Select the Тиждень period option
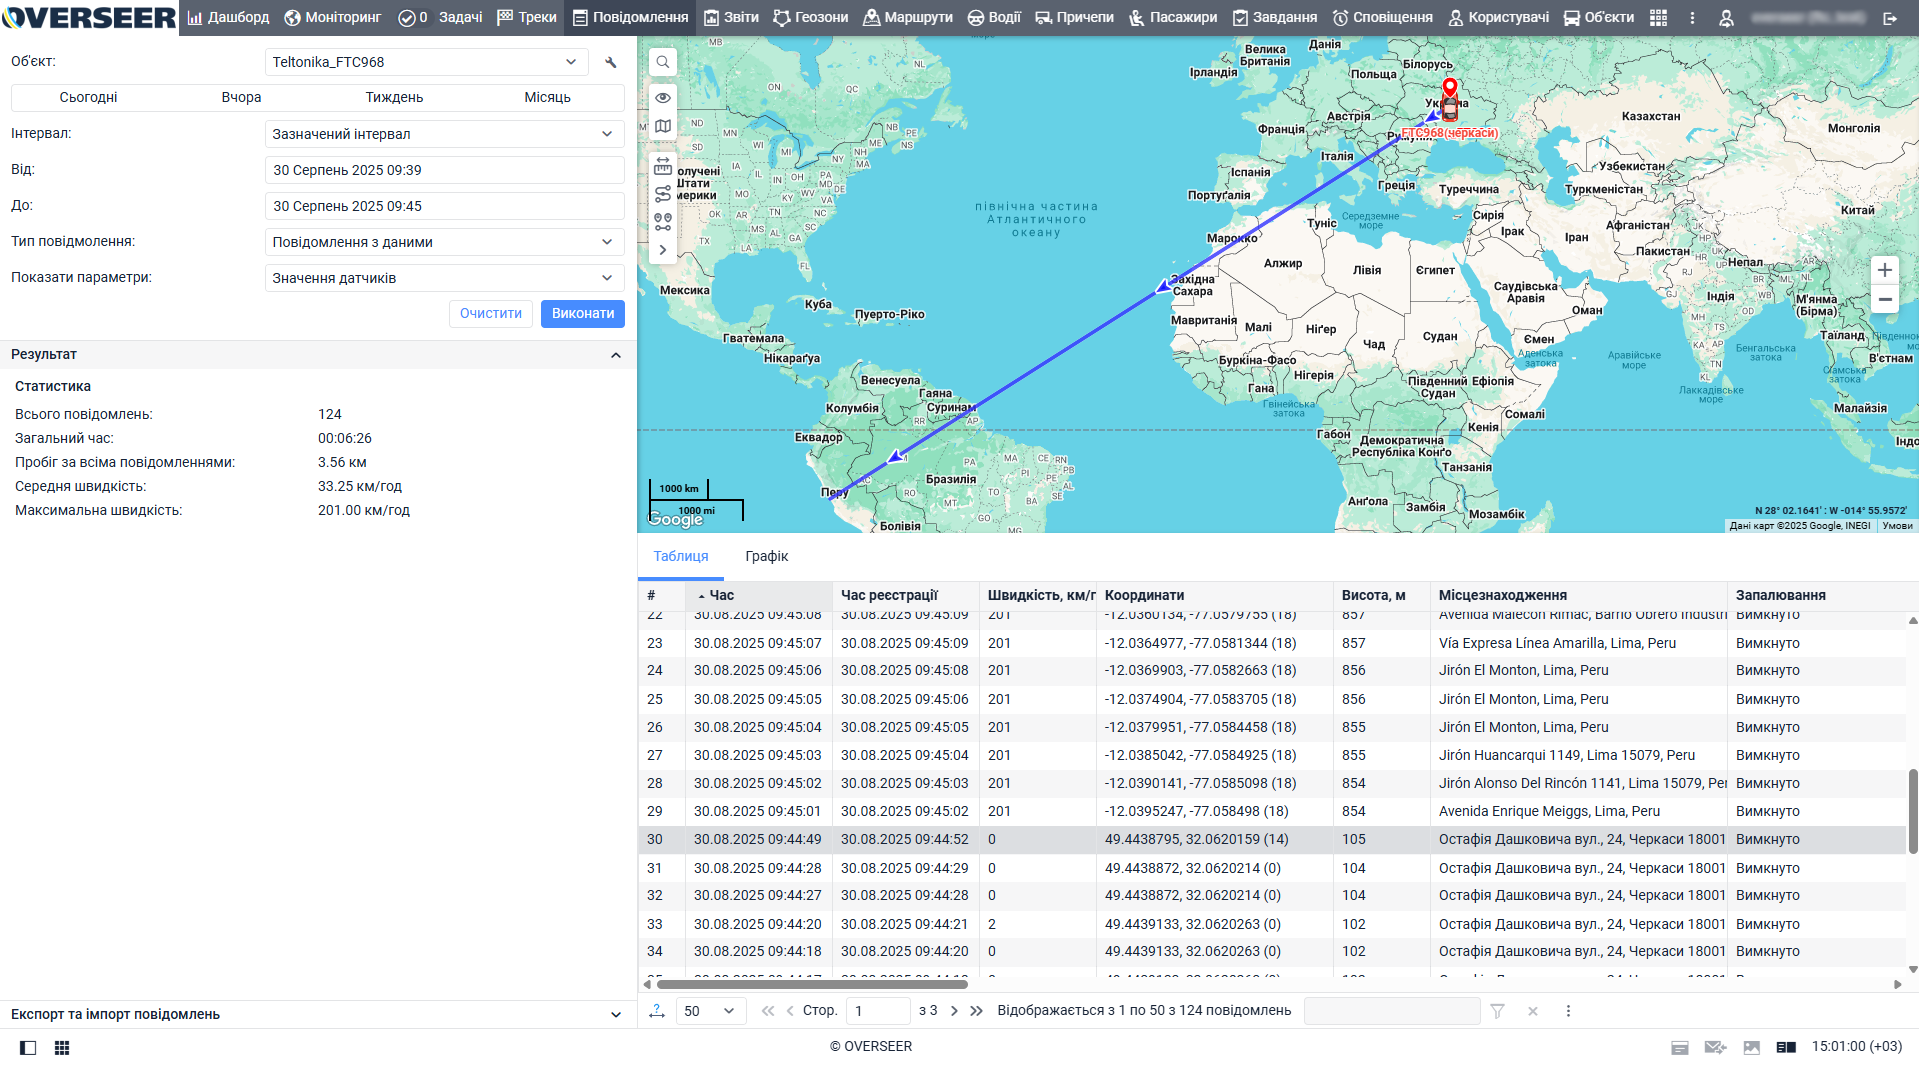The width and height of the screenshot is (1919, 1065). 394,97
